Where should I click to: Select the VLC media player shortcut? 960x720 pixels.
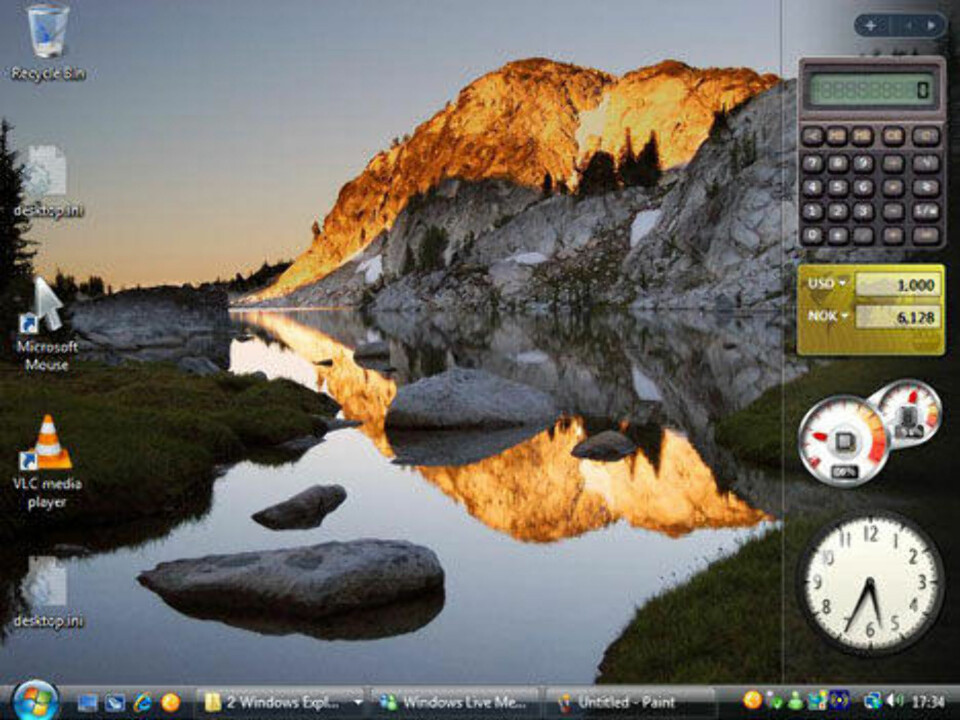click(47, 446)
